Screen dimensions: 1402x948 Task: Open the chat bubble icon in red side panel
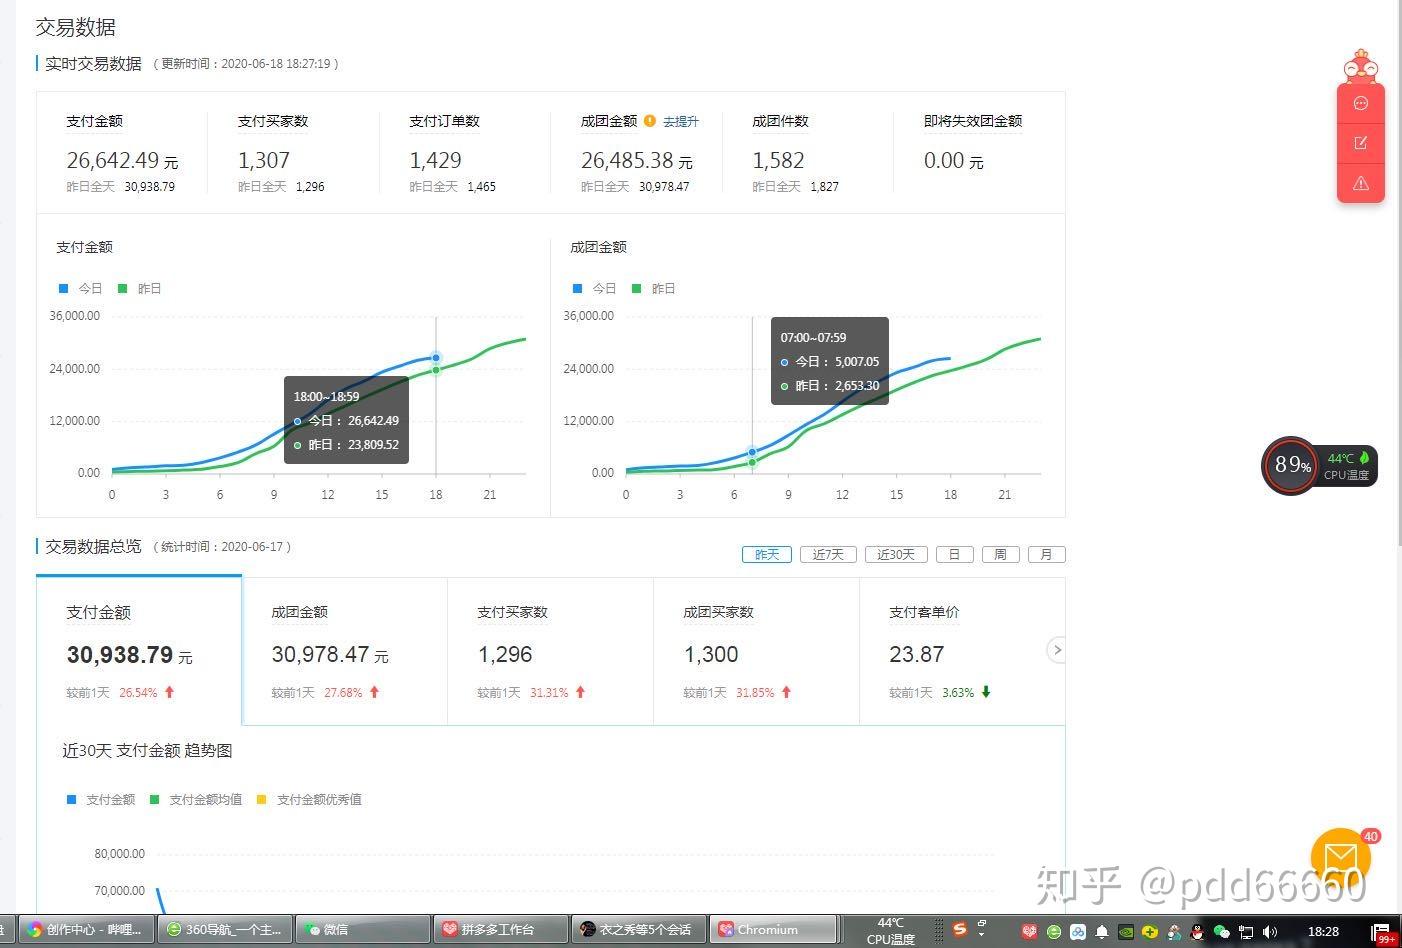1360,103
